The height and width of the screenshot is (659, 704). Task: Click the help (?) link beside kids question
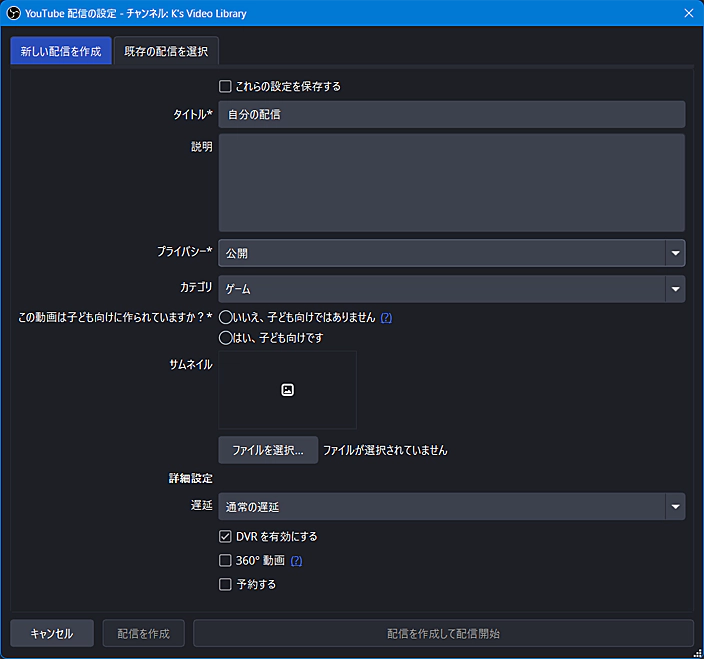click(x=386, y=317)
